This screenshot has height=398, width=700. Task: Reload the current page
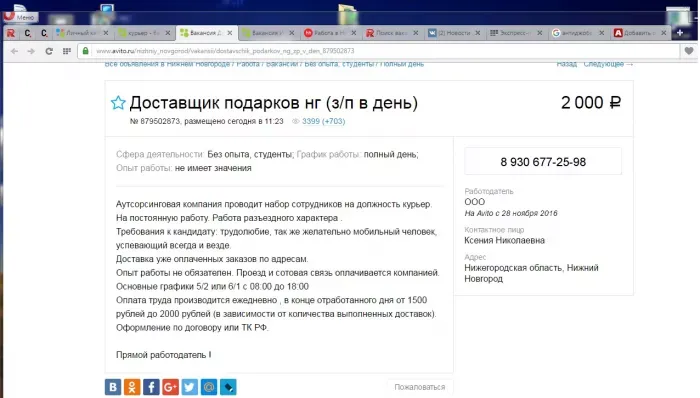coord(49,51)
